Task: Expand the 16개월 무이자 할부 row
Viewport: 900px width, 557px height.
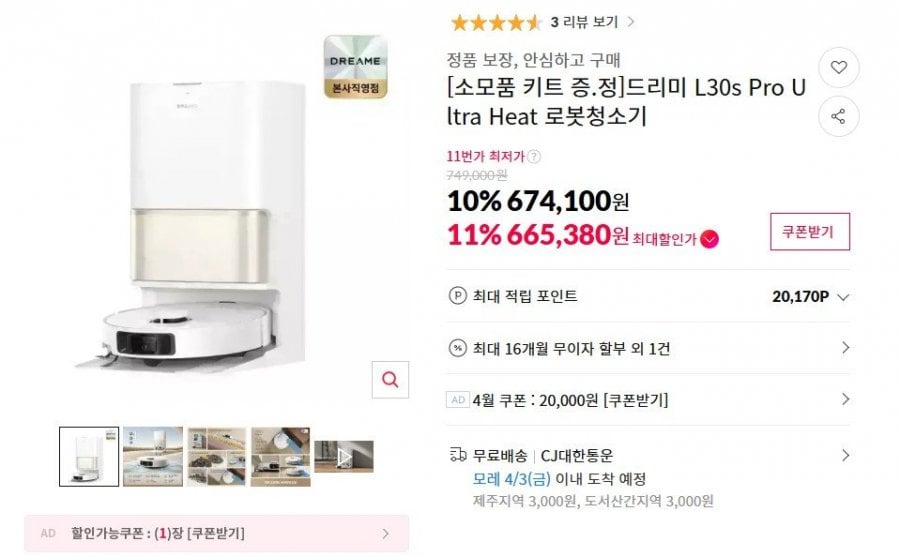Action: (845, 348)
